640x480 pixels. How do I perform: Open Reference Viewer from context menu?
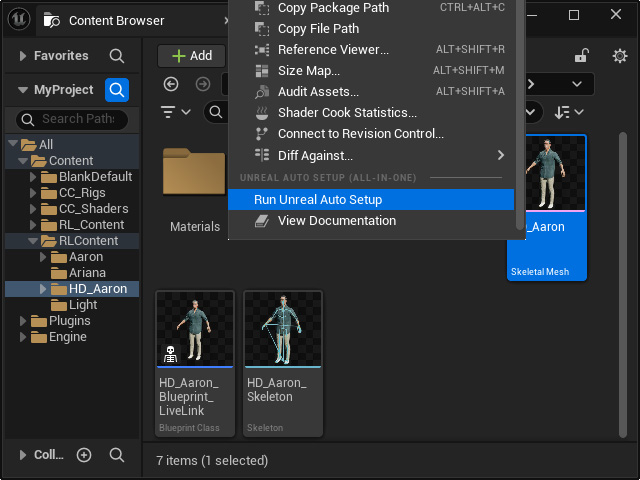pos(371,49)
